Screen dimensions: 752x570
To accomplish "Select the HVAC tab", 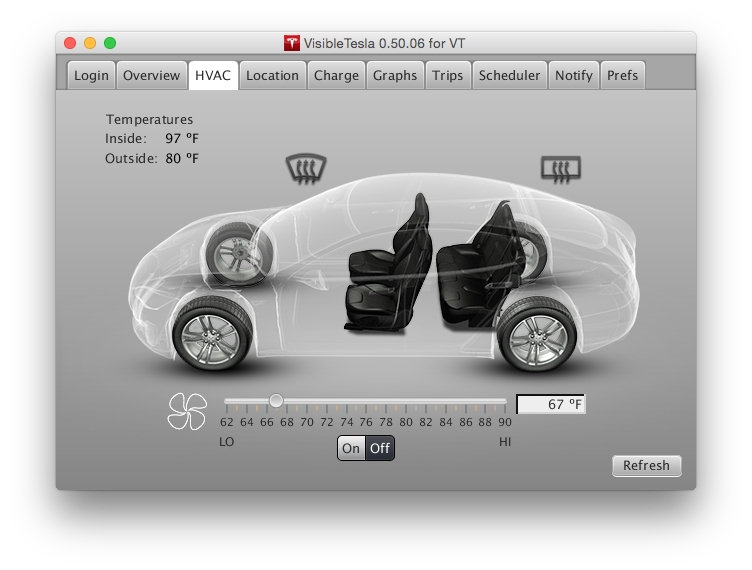I will pyautogui.click(x=213, y=75).
